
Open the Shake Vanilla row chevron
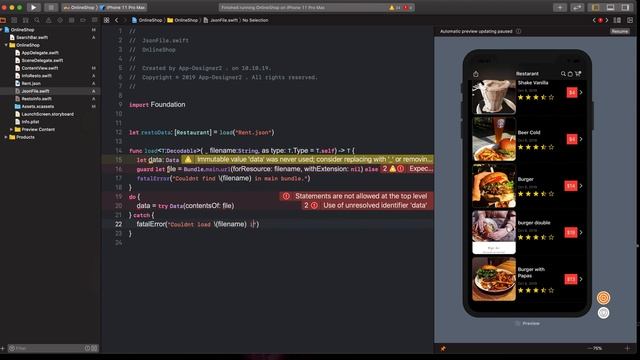[x=581, y=92]
